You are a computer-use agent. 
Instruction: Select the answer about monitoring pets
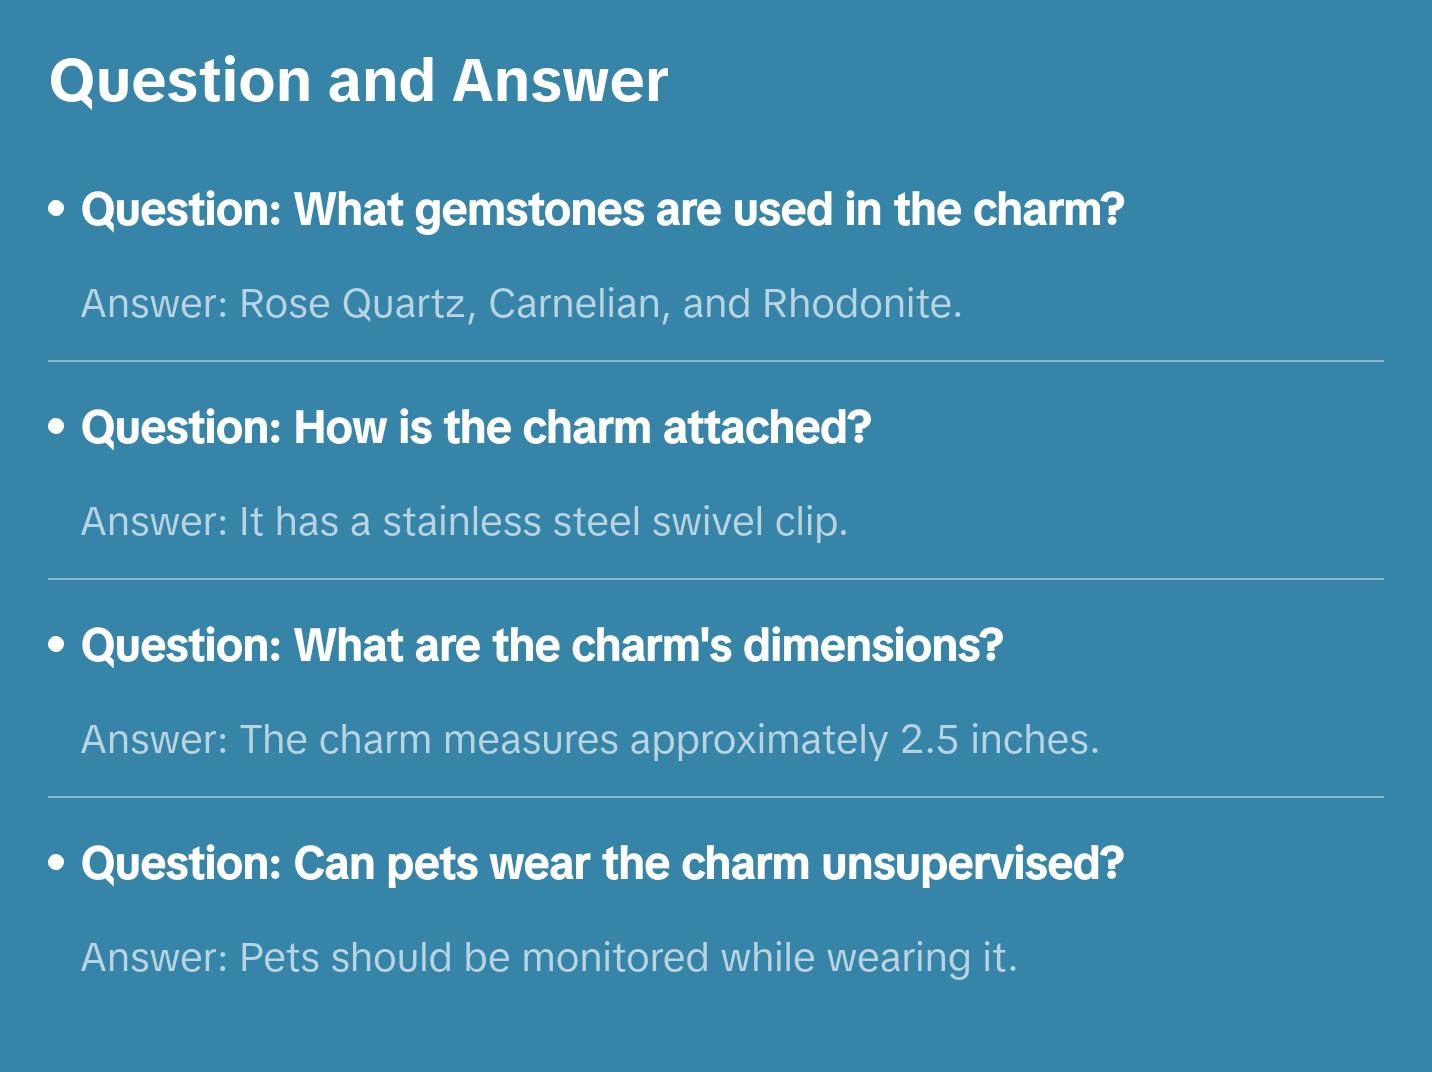click(549, 958)
